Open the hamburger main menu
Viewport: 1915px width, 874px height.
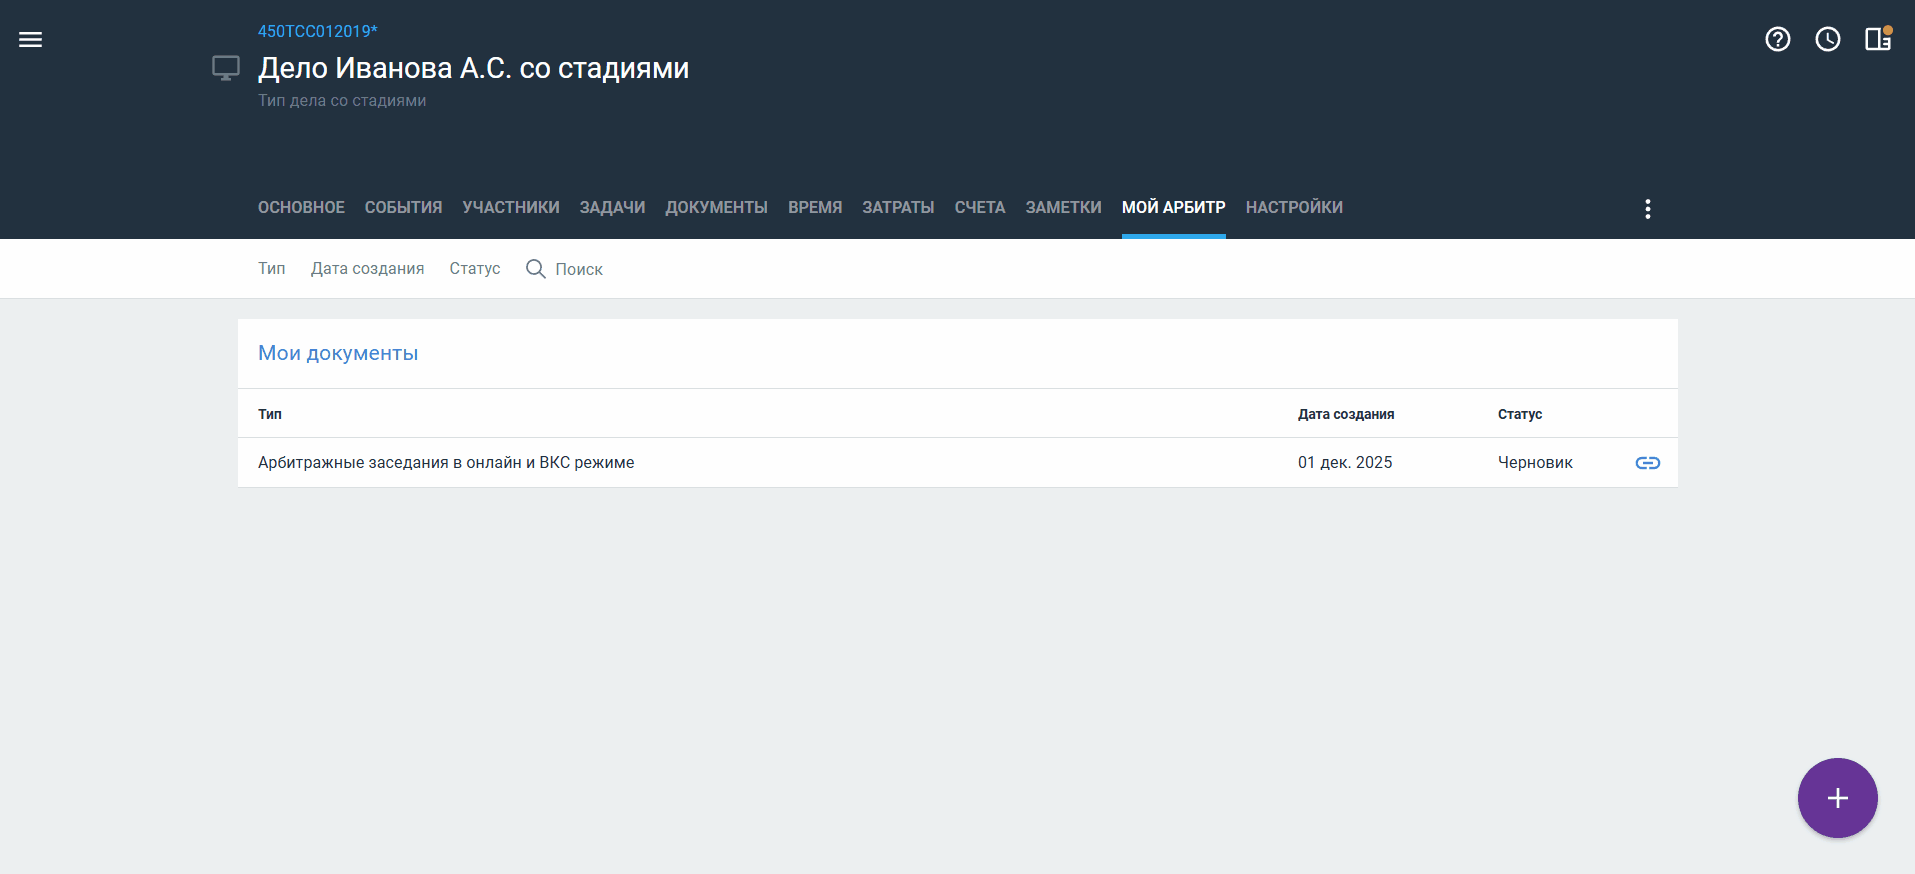31,40
